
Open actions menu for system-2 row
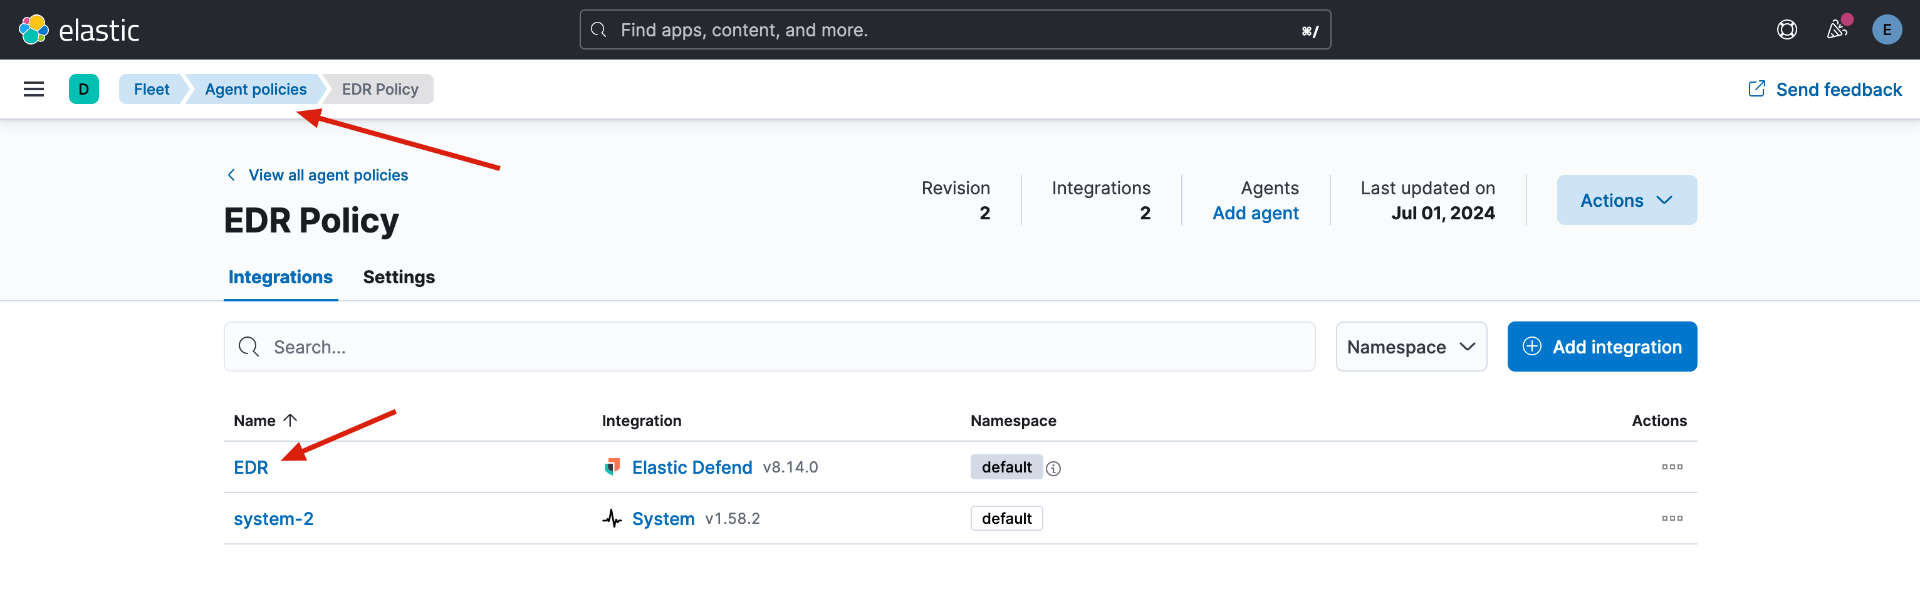coord(1672,518)
